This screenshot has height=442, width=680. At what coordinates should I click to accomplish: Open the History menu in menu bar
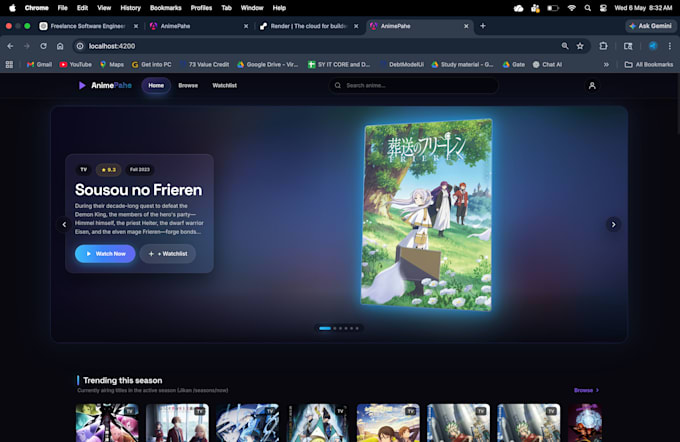(x=131, y=8)
